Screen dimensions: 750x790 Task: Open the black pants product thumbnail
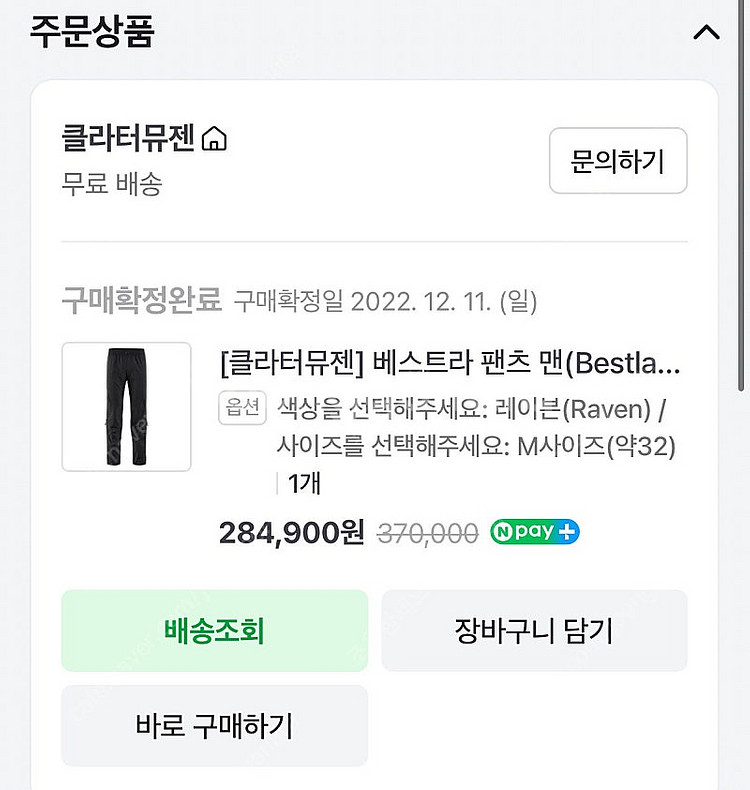pyautogui.click(x=126, y=406)
